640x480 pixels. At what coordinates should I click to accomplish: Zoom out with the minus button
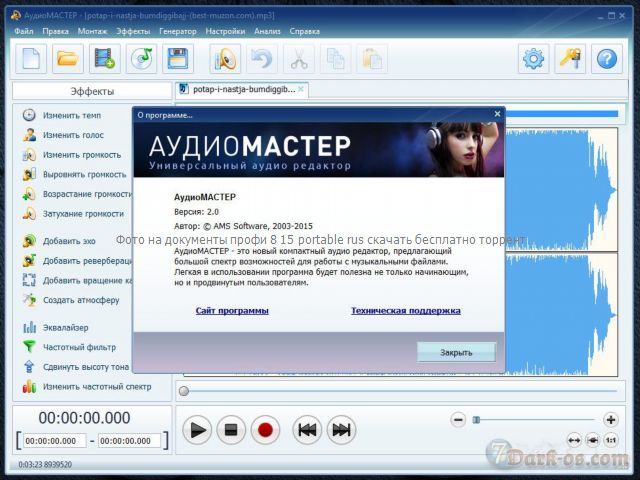[458, 420]
